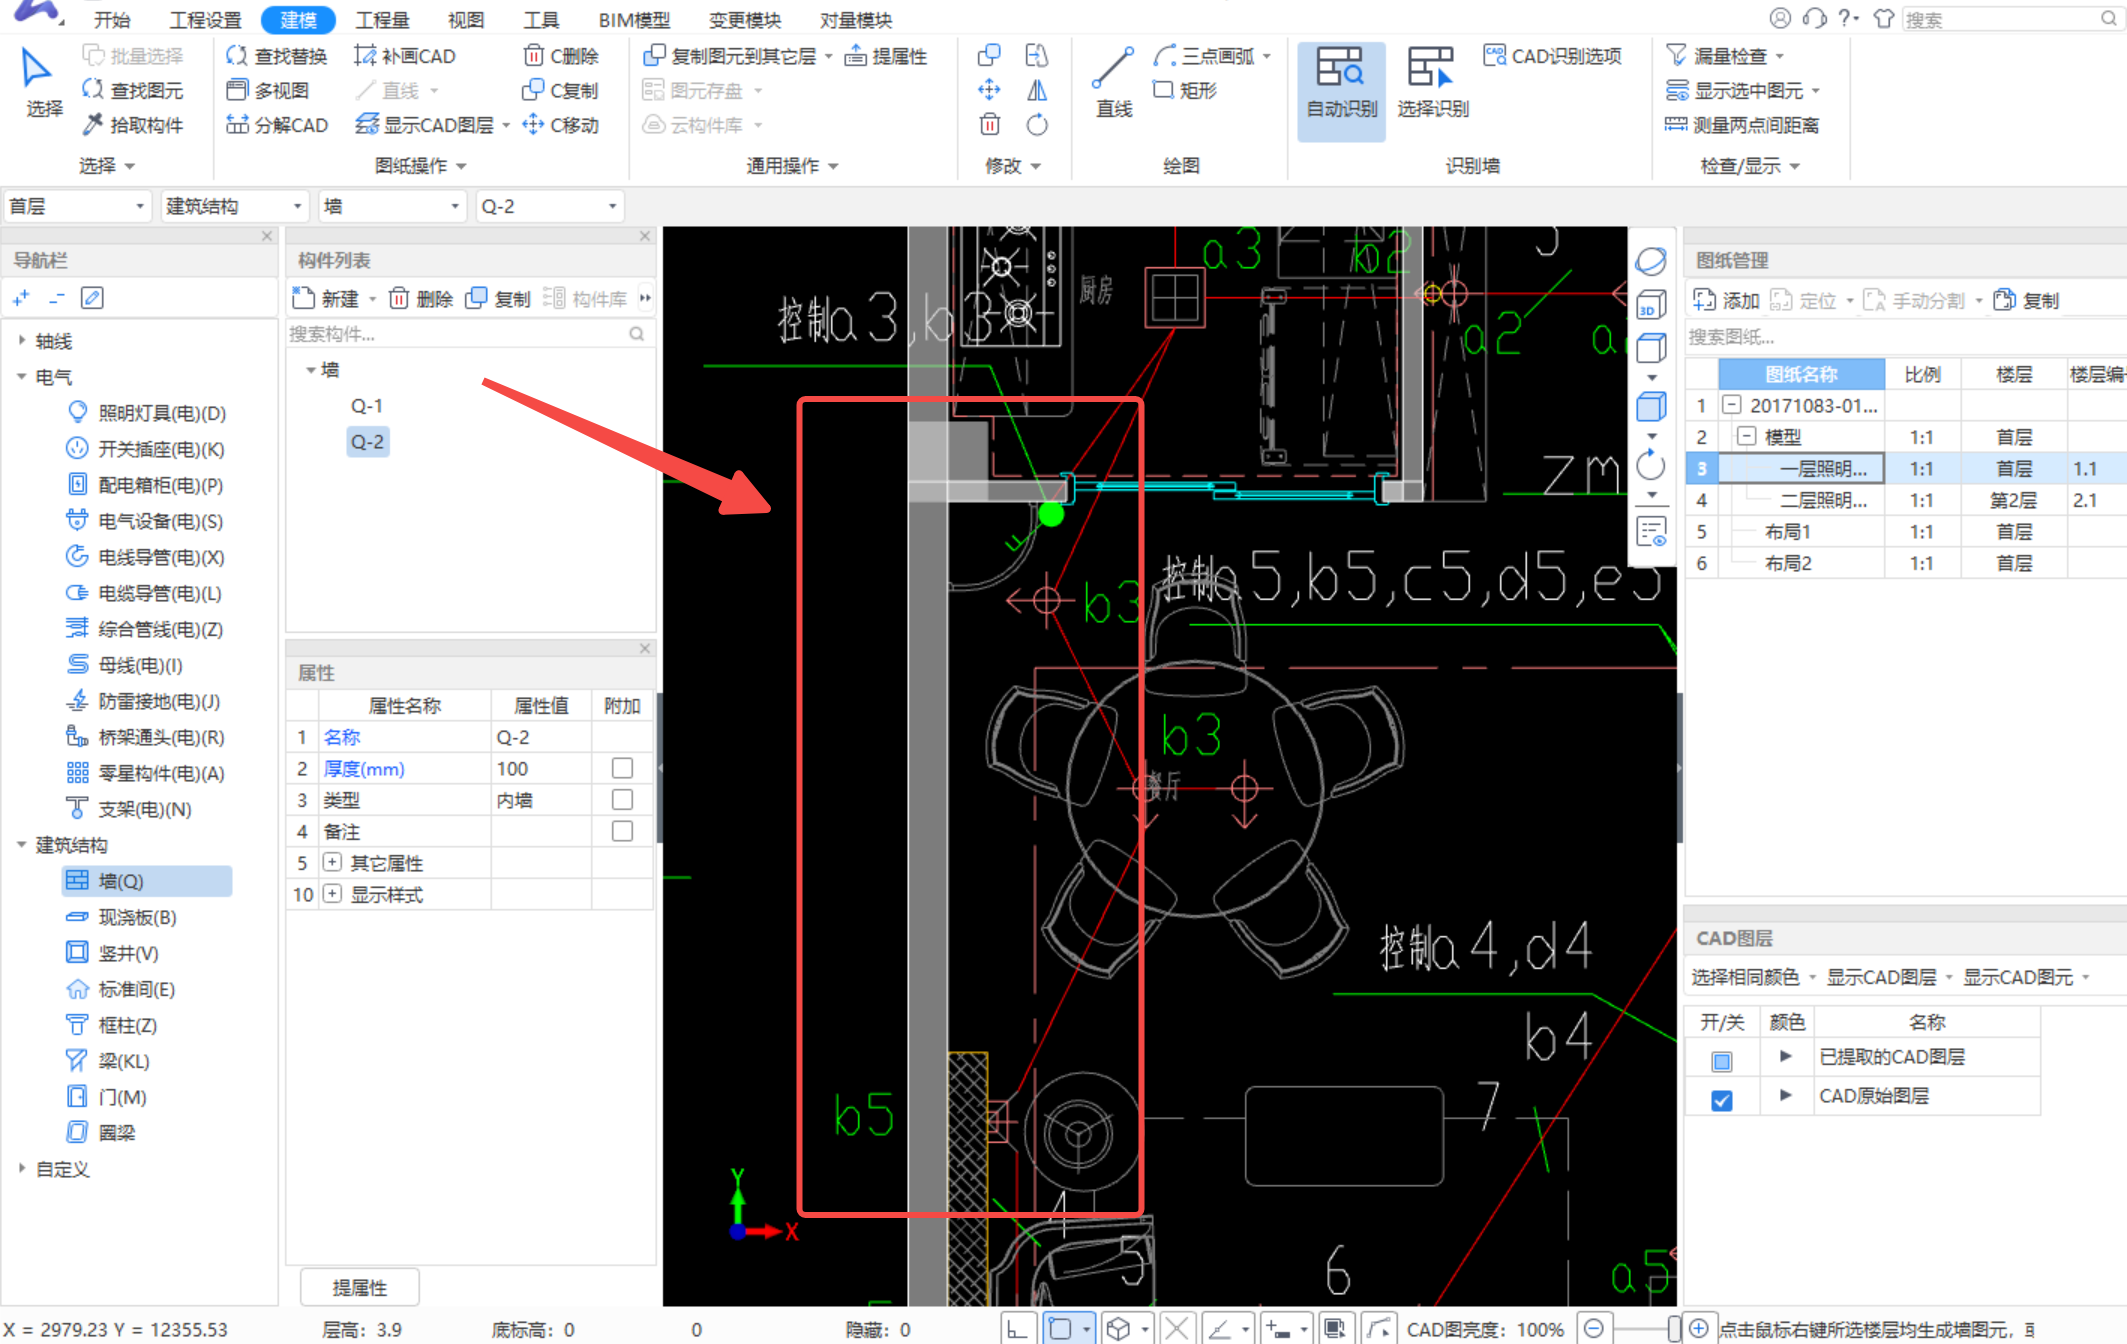Click 测量两点间距离 measure tool
This screenshot has height=1344, width=2127.
[x=1742, y=125]
